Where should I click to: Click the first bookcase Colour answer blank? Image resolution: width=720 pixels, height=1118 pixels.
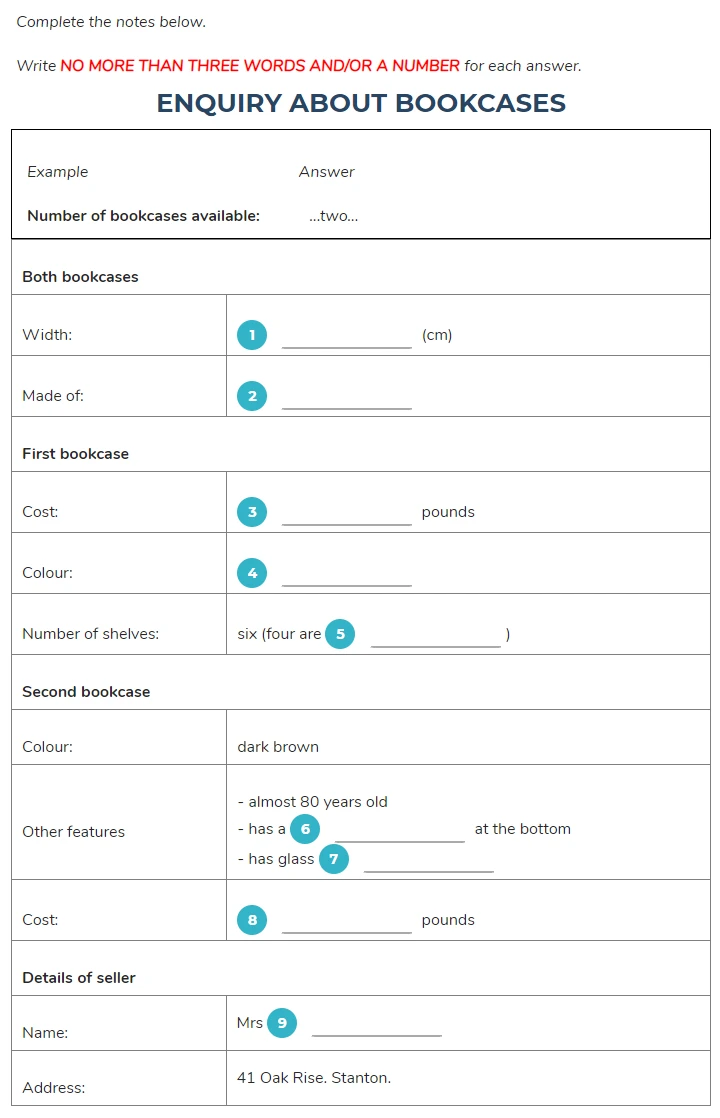pos(347,575)
